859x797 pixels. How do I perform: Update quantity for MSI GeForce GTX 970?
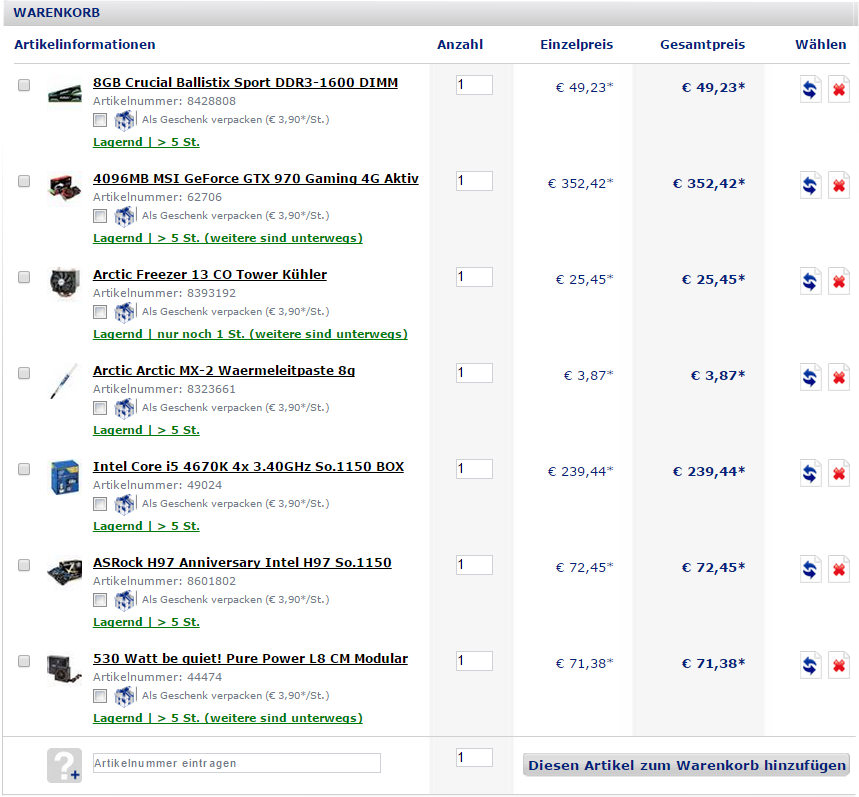pos(810,185)
